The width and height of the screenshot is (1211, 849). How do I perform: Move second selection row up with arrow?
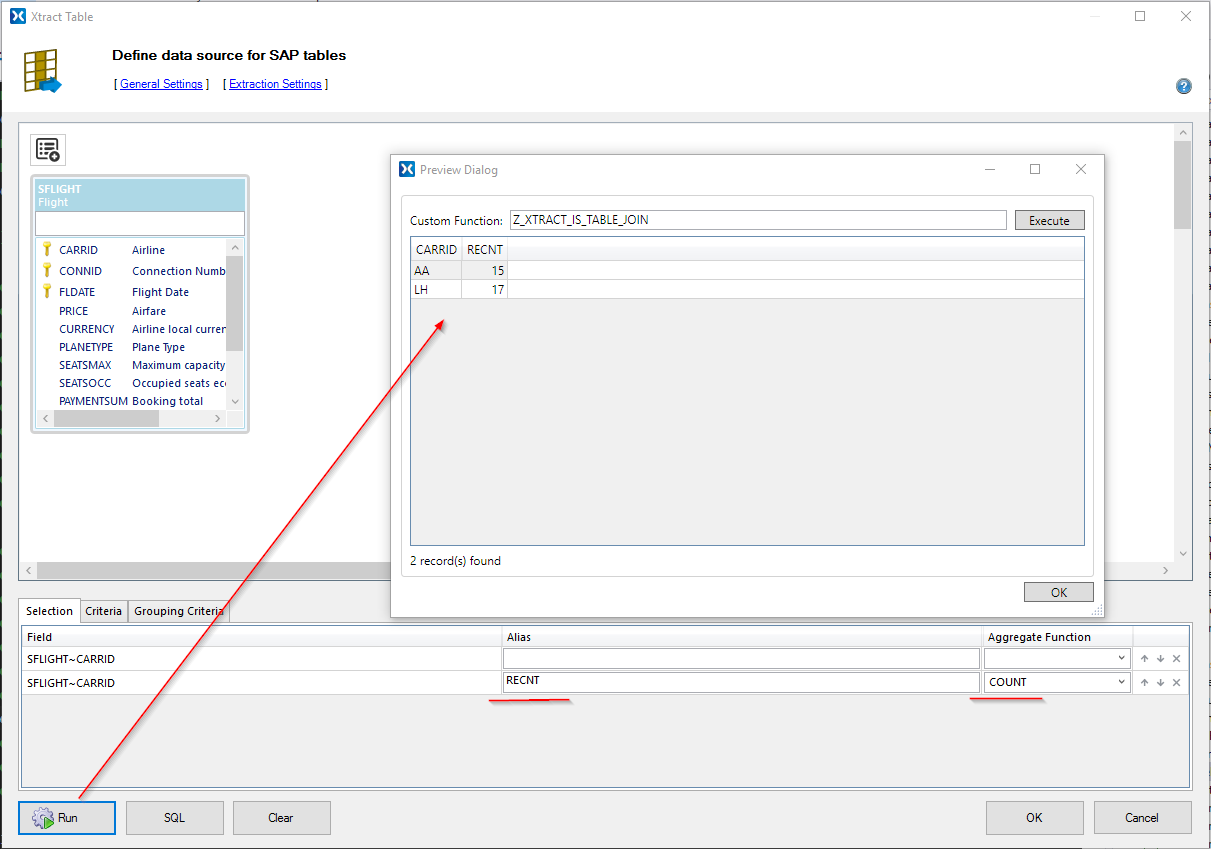coord(1146,683)
